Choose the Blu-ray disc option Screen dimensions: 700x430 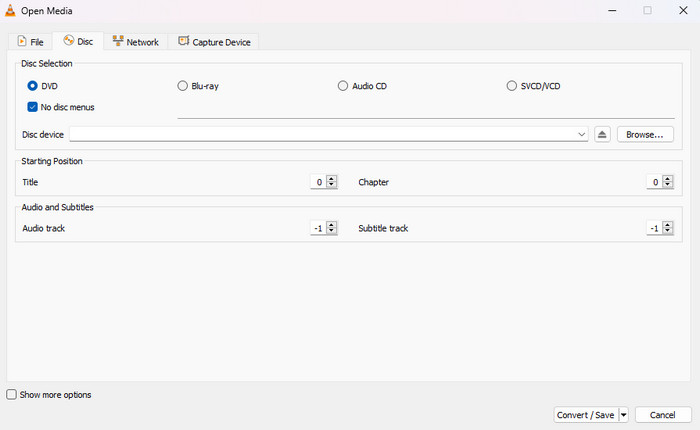[x=183, y=86]
